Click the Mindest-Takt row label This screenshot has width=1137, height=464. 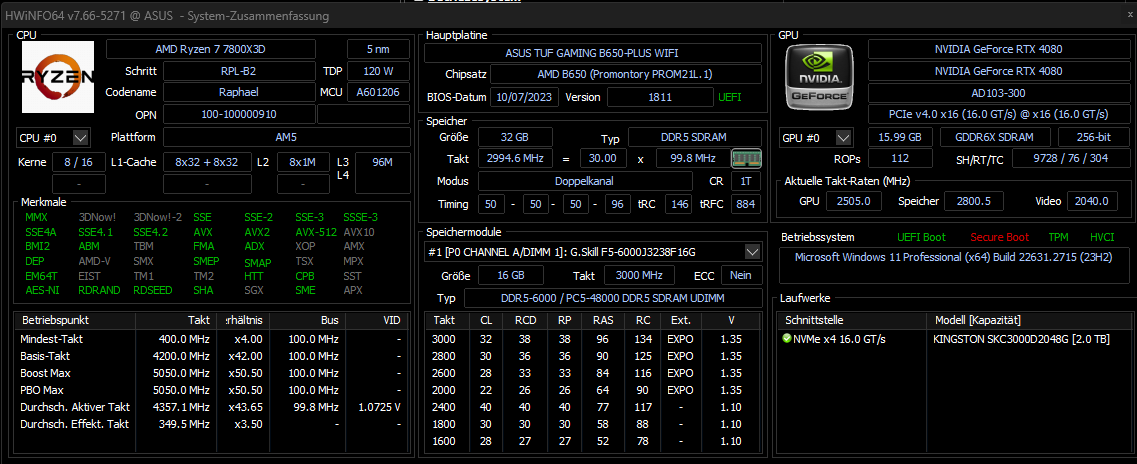(49, 339)
